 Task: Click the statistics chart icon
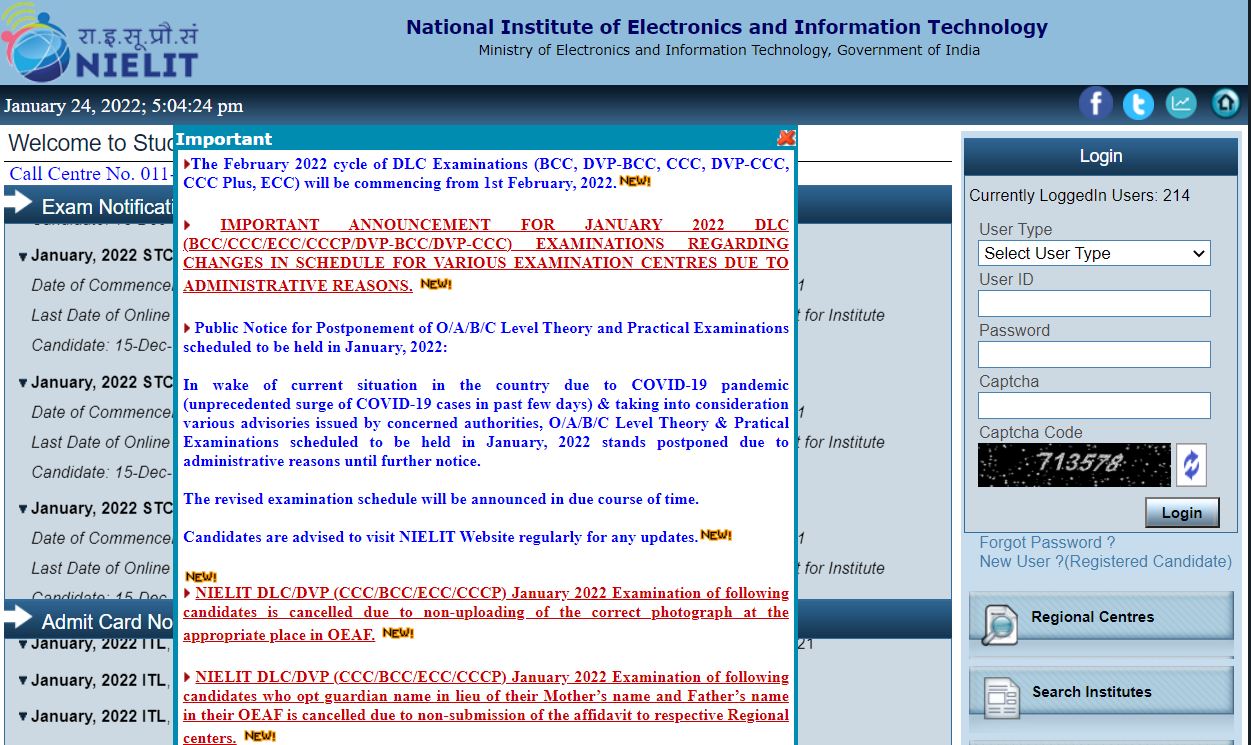(x=1181, y=103)
